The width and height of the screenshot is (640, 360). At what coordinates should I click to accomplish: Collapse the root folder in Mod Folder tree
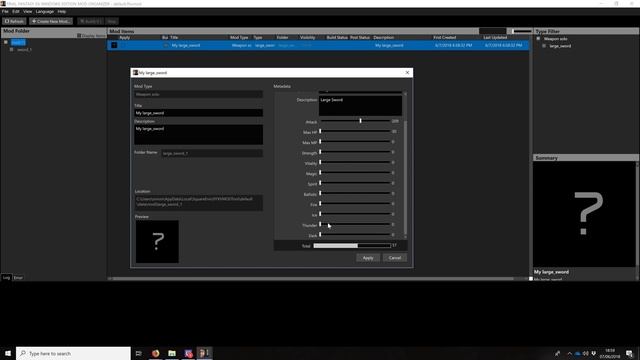pos(6,42)
